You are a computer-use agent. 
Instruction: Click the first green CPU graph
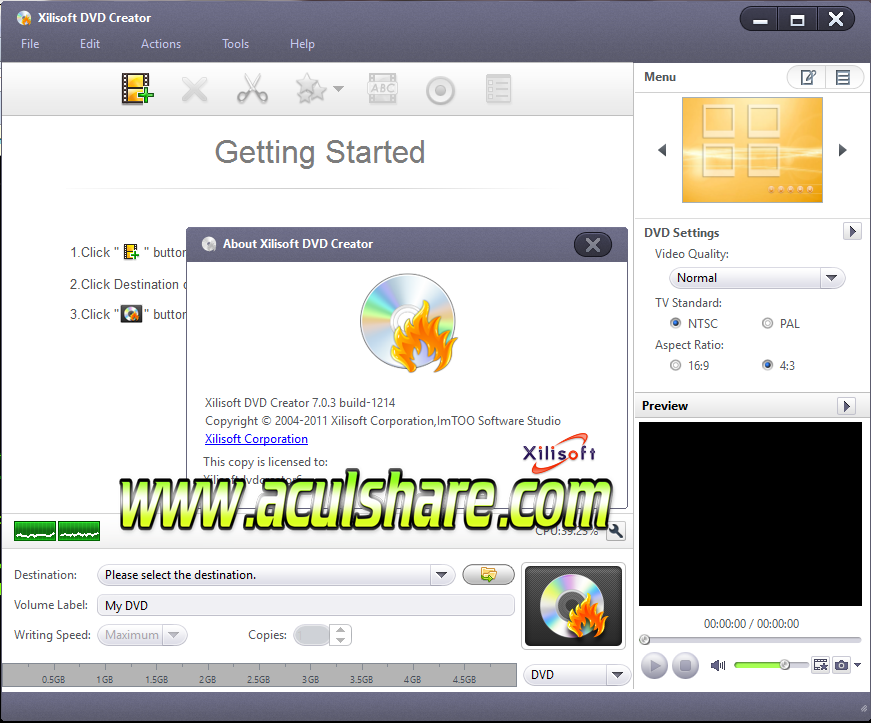[x=35, y=531]
